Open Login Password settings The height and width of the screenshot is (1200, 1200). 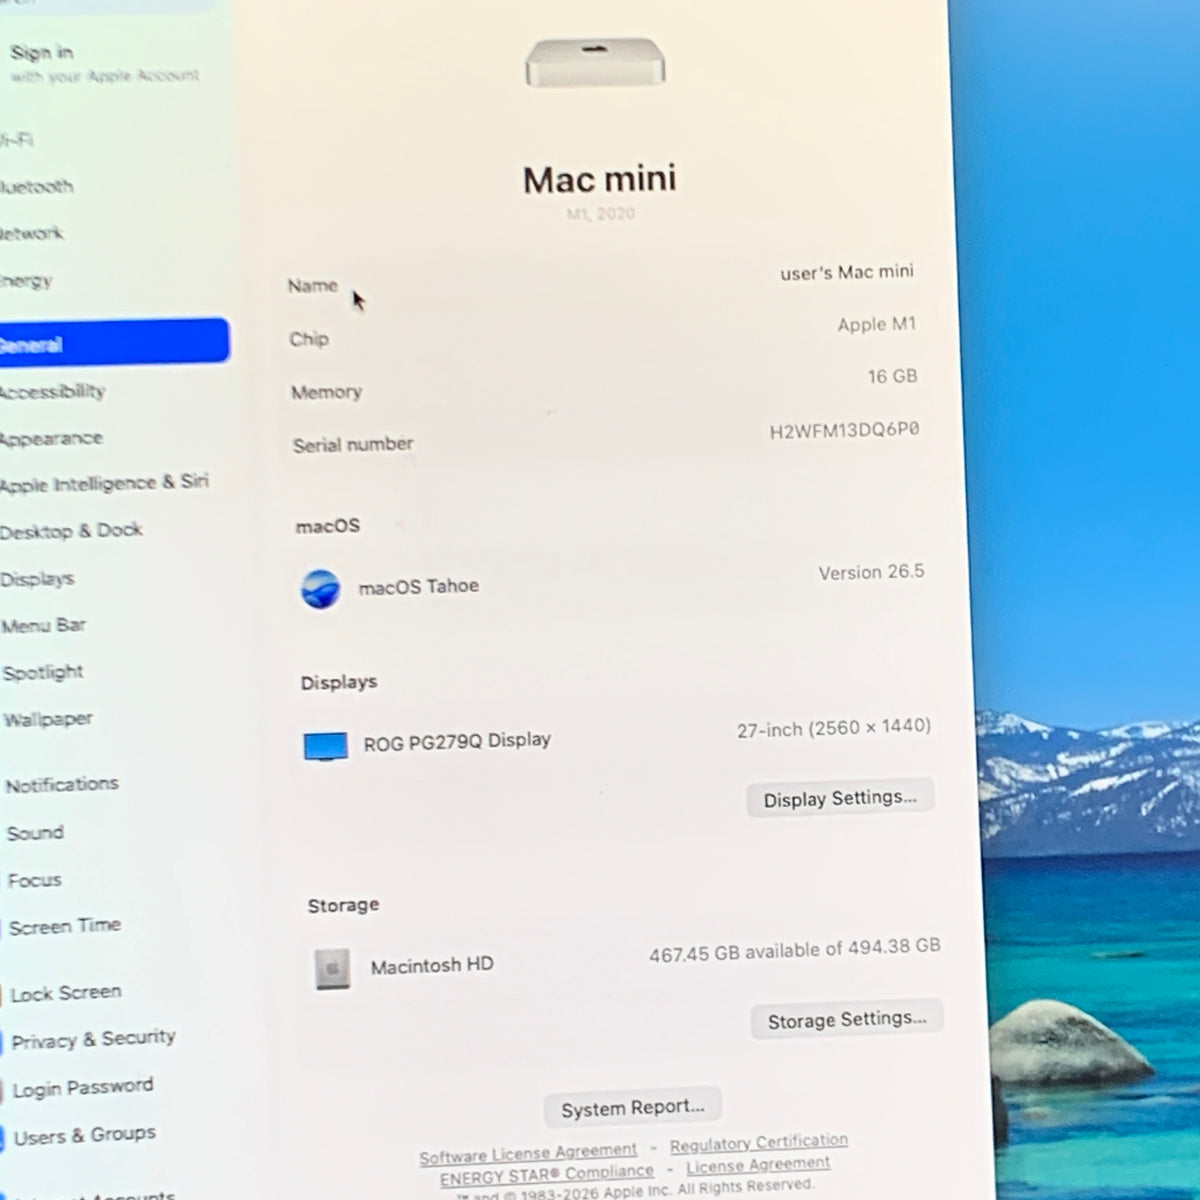coord(83,1087)
